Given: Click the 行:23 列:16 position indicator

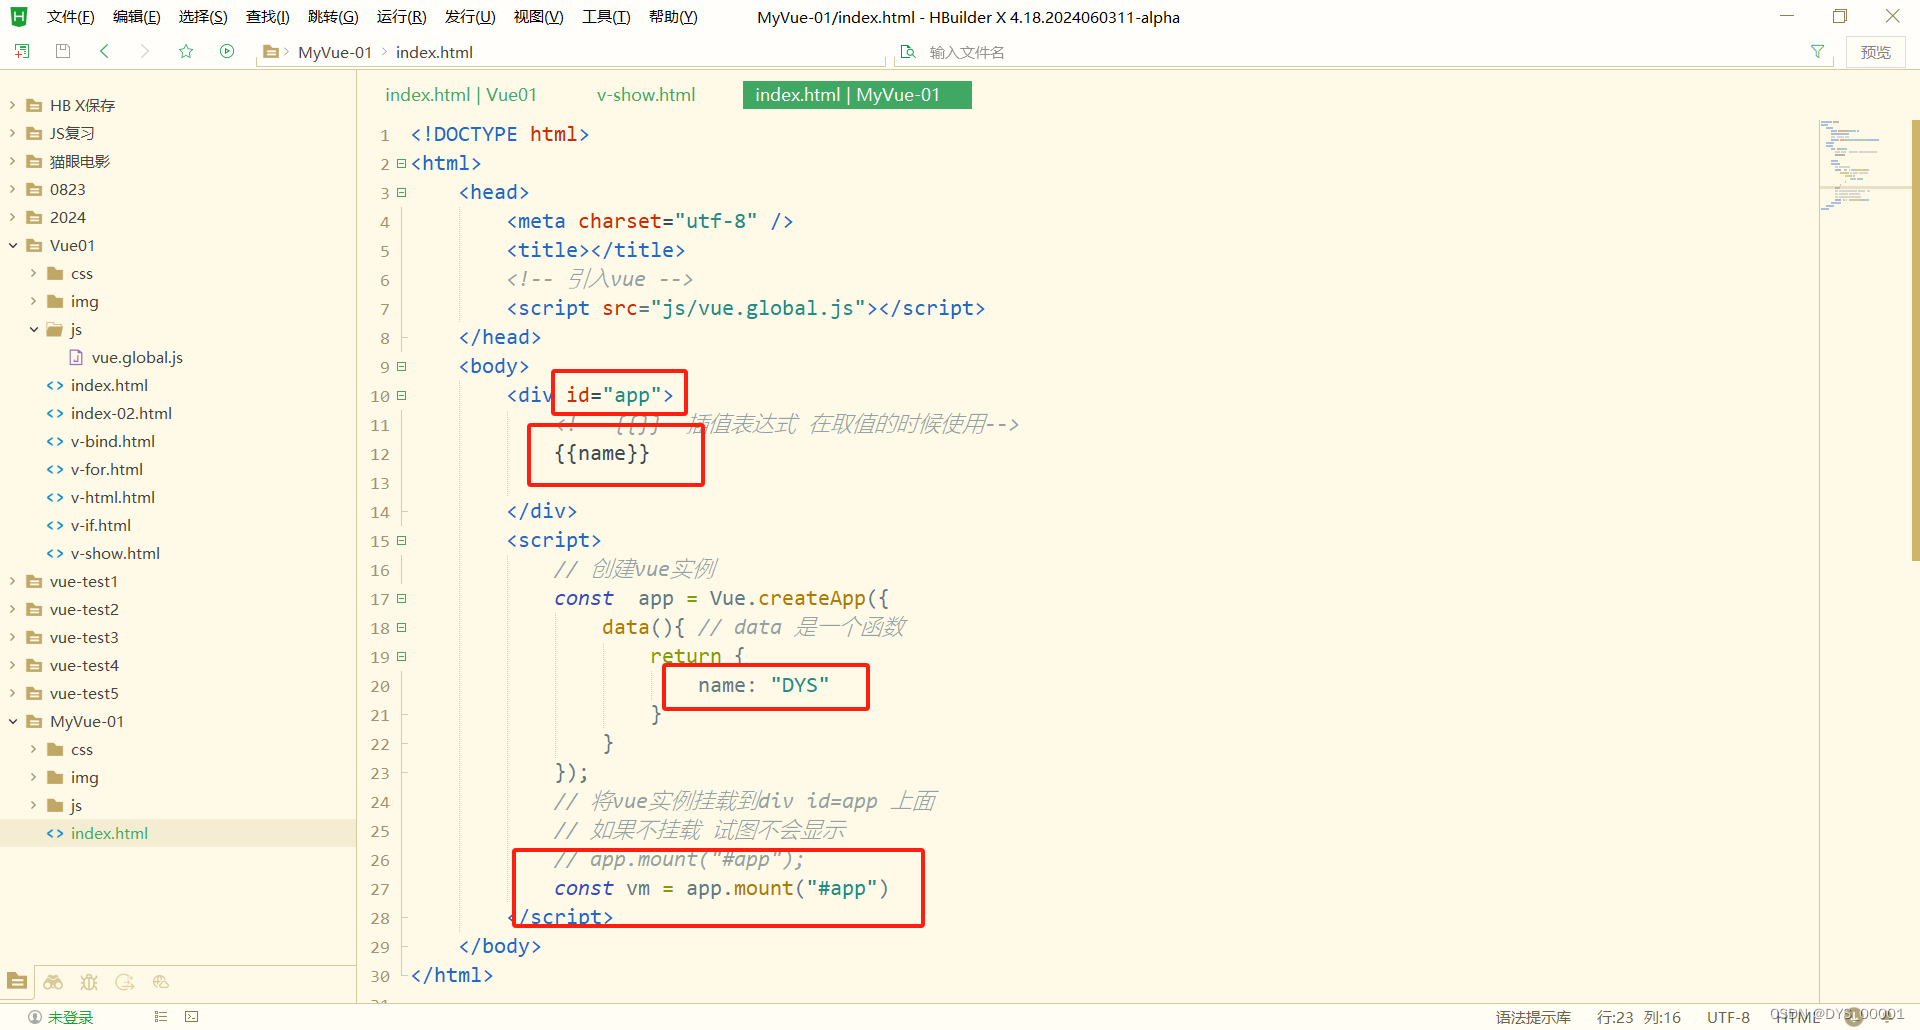Looking at the screenshot, I should point(1638,1017).
